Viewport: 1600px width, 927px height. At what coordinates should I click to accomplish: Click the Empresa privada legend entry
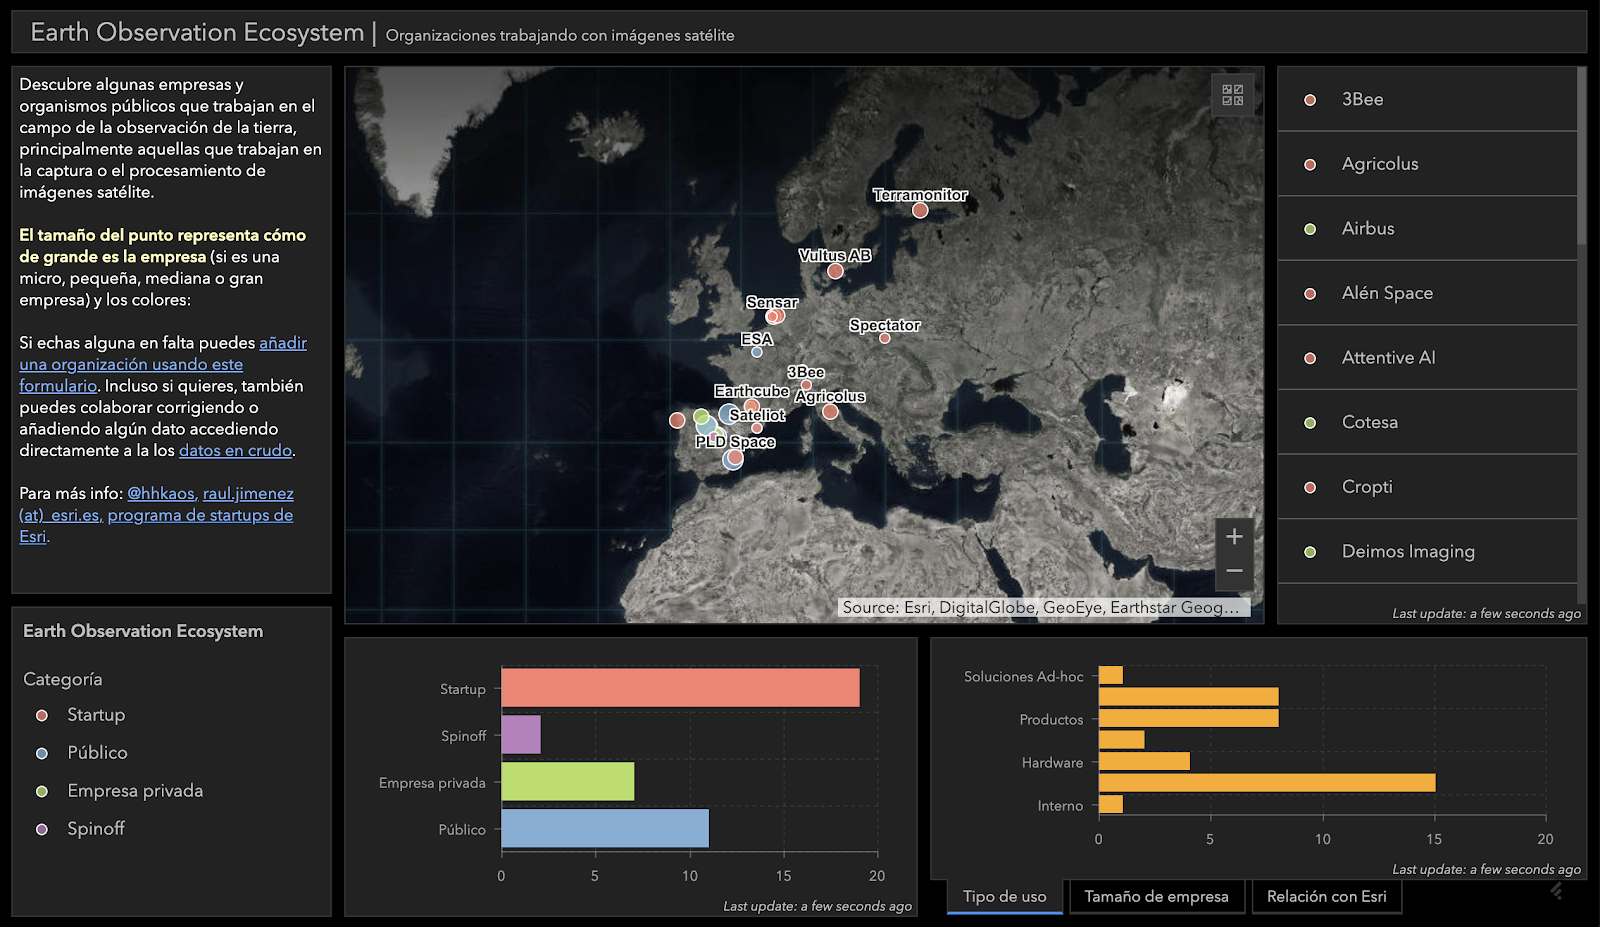(x=119, y=791)
